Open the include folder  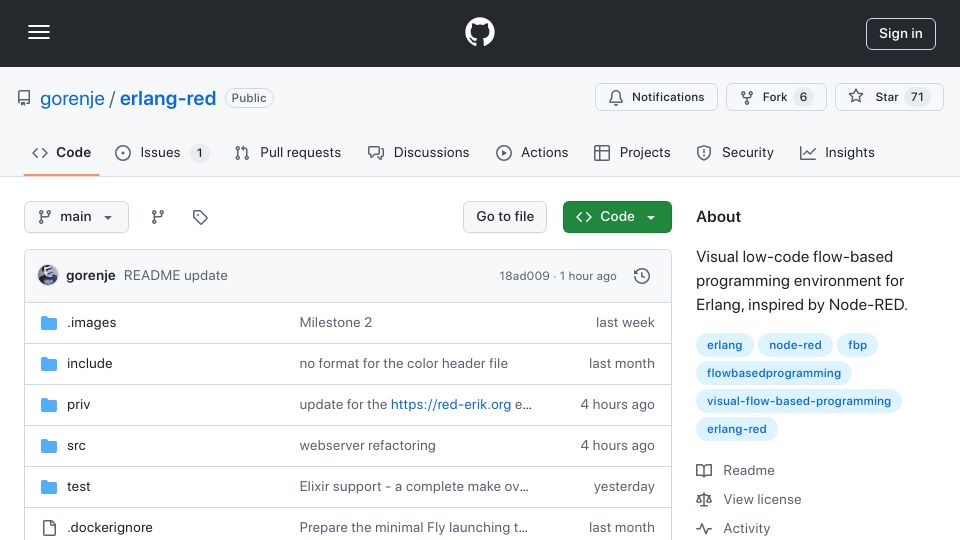89,364
